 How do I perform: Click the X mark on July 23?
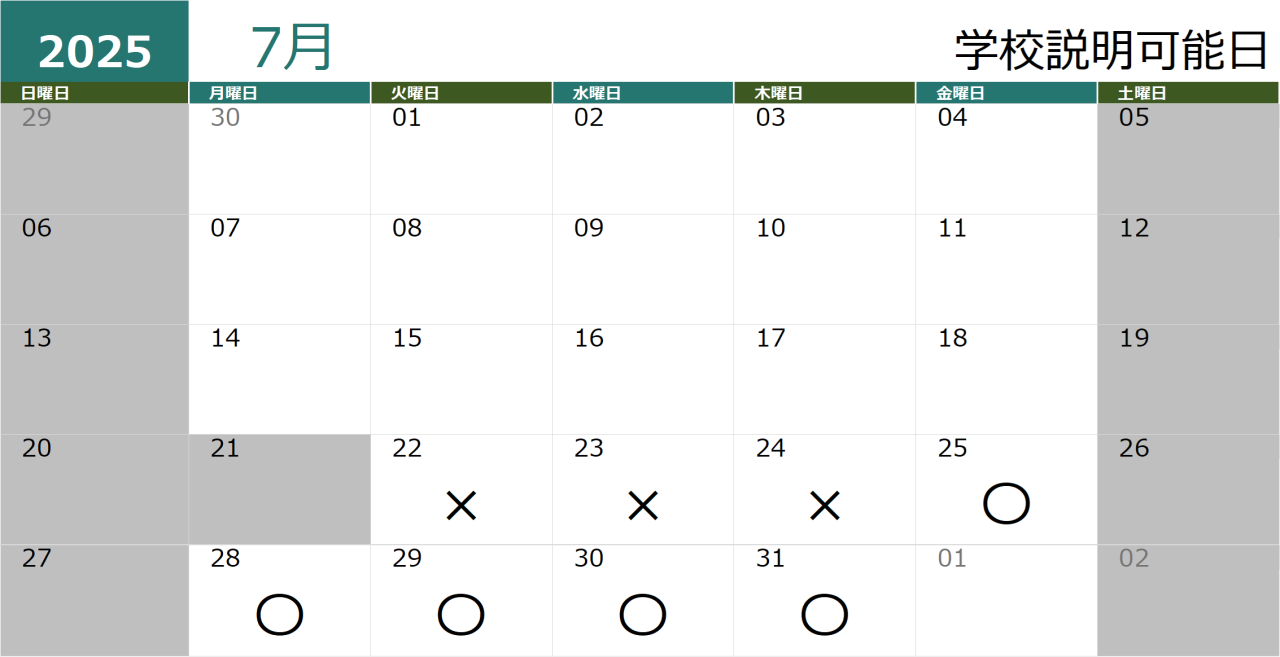[643, 506]
